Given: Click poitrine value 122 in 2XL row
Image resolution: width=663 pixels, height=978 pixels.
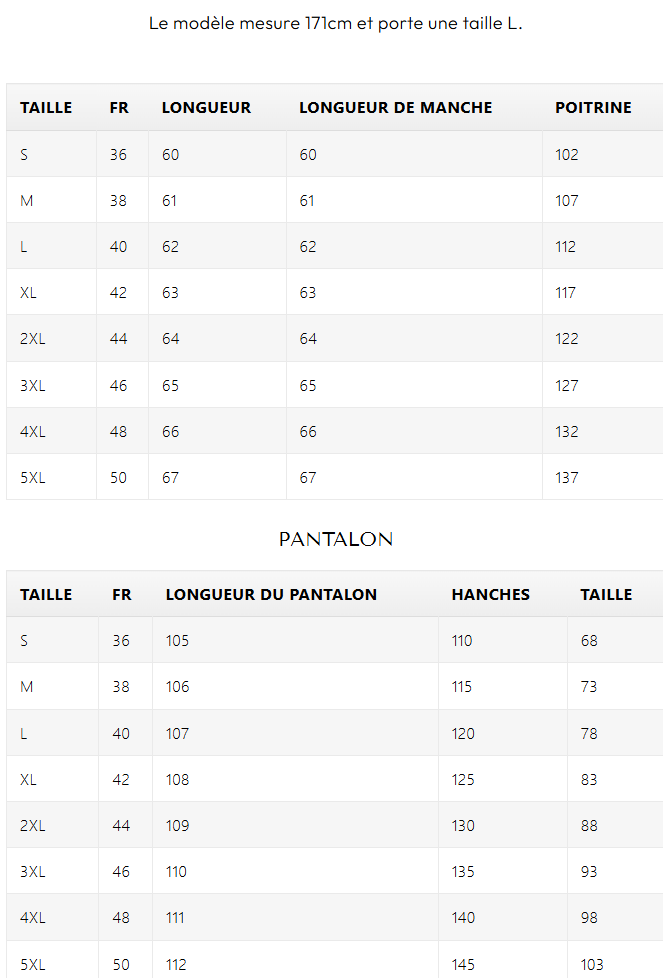Looking at the screenshot, I should [567, 339].
